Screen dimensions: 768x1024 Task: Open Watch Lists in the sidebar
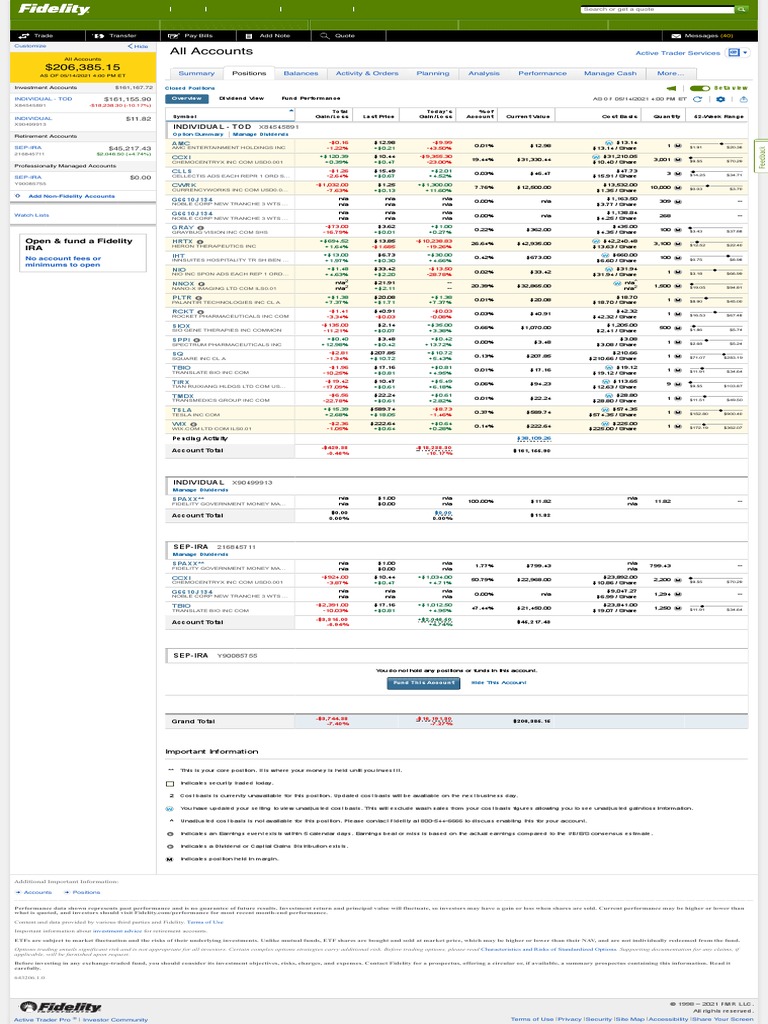click(x=31, y=215)
